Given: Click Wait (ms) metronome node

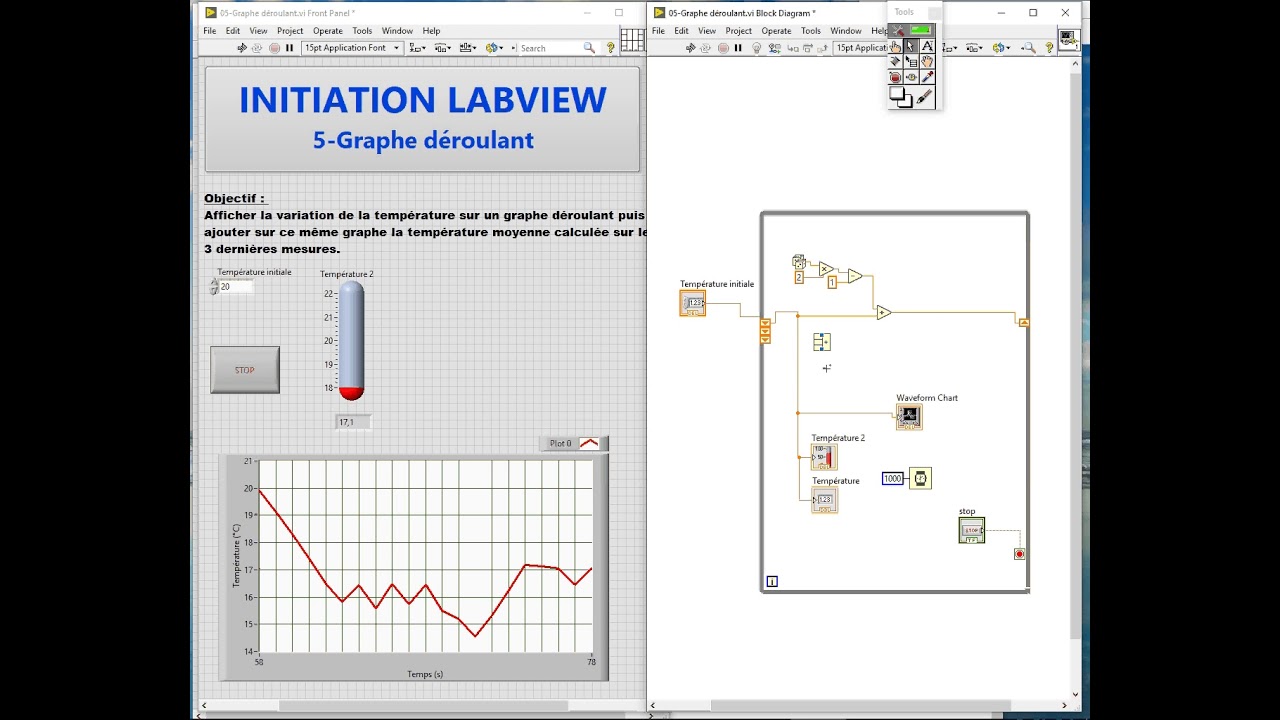Looking at the screenshot, I should (x=921, y=478).
